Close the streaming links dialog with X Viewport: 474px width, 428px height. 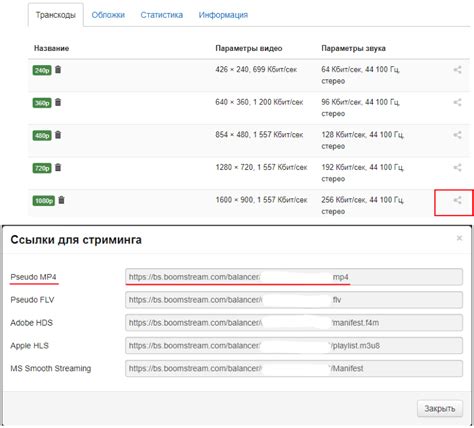(459, 238)
